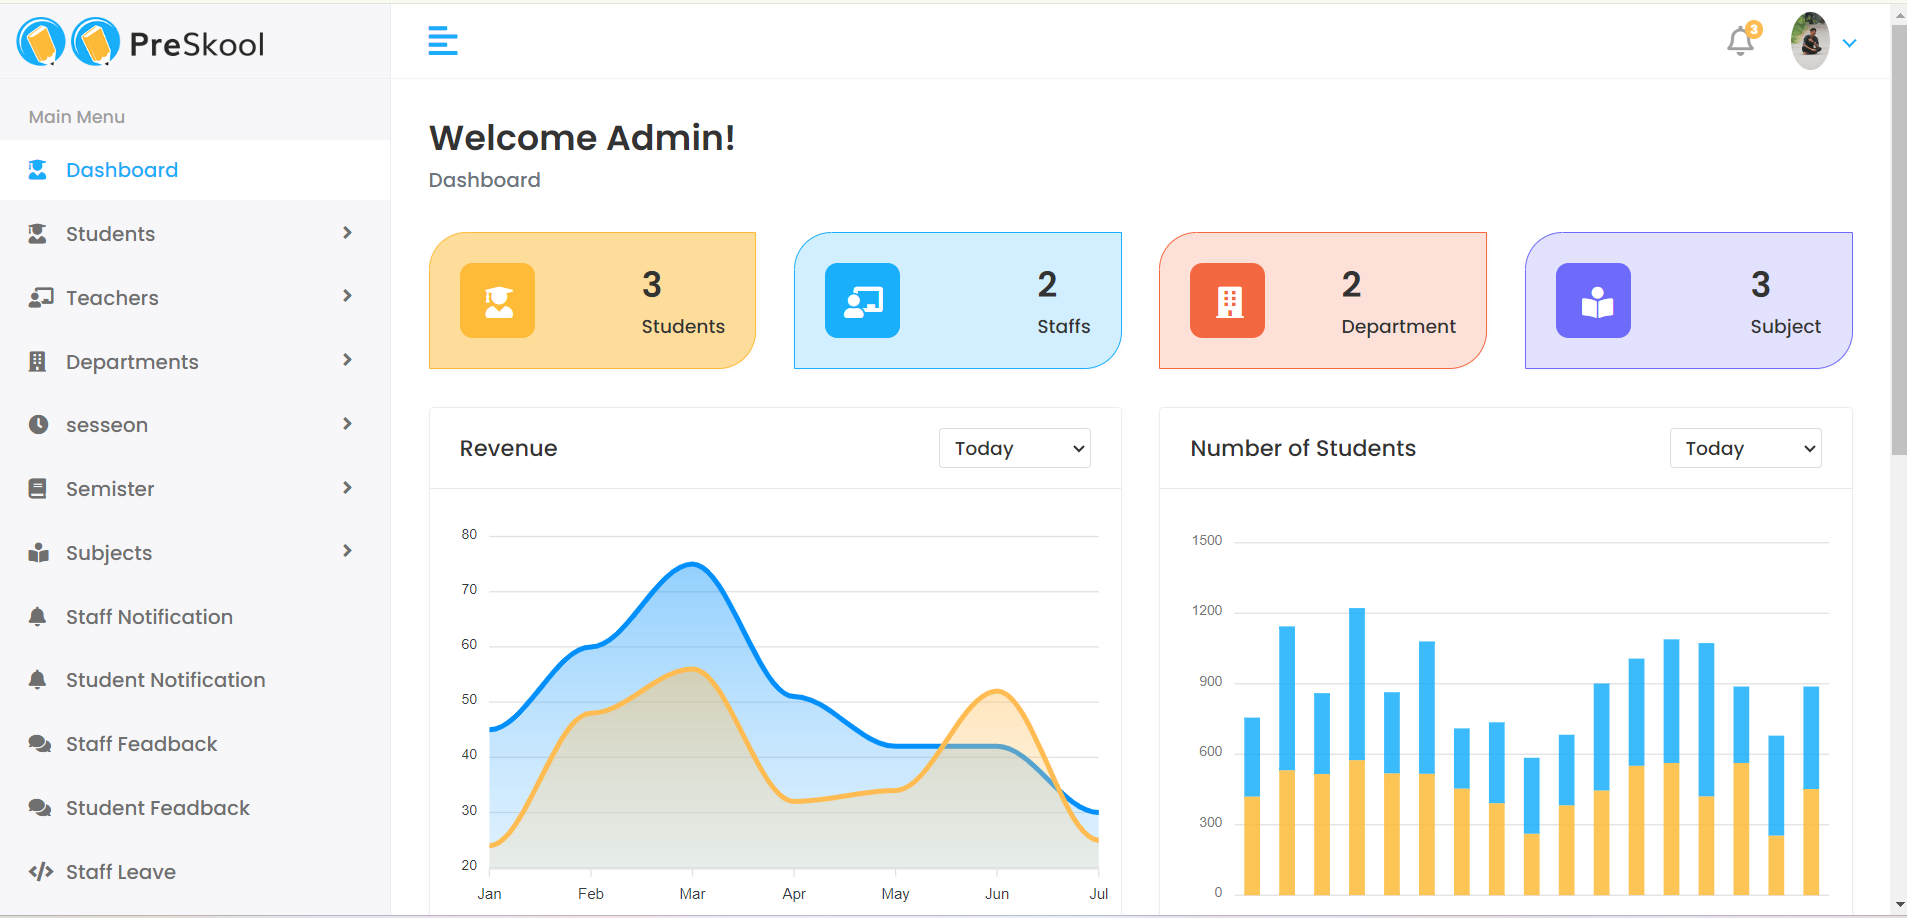Click the blue Staffs card icon
Viewport: 1907px width, 918px height.
point(862,300)
